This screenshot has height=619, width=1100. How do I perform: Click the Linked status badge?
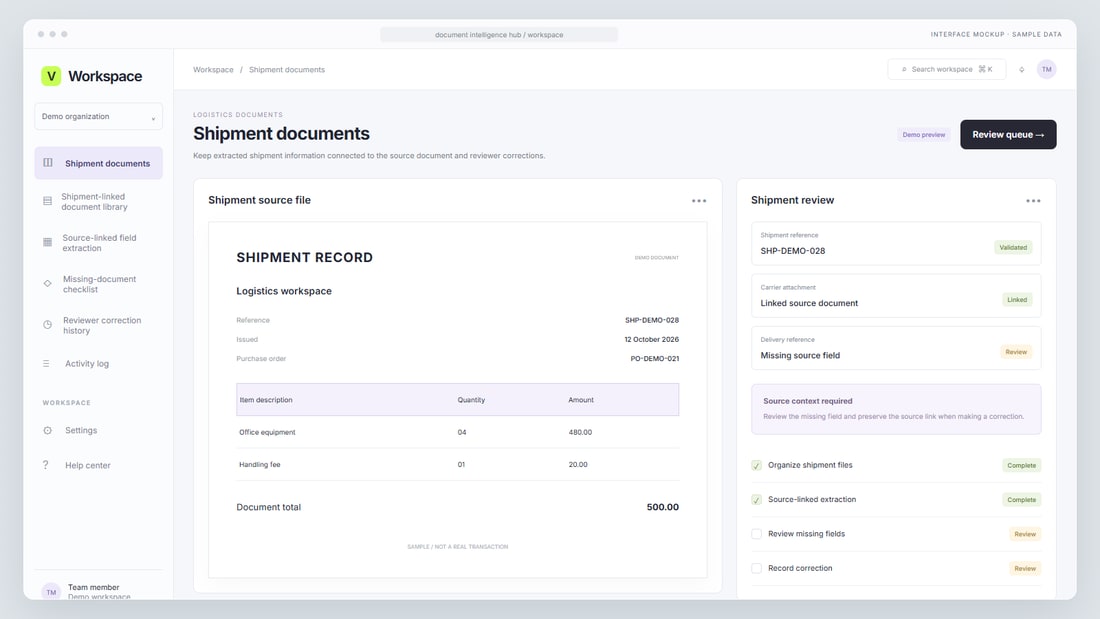click(1017, 300)
